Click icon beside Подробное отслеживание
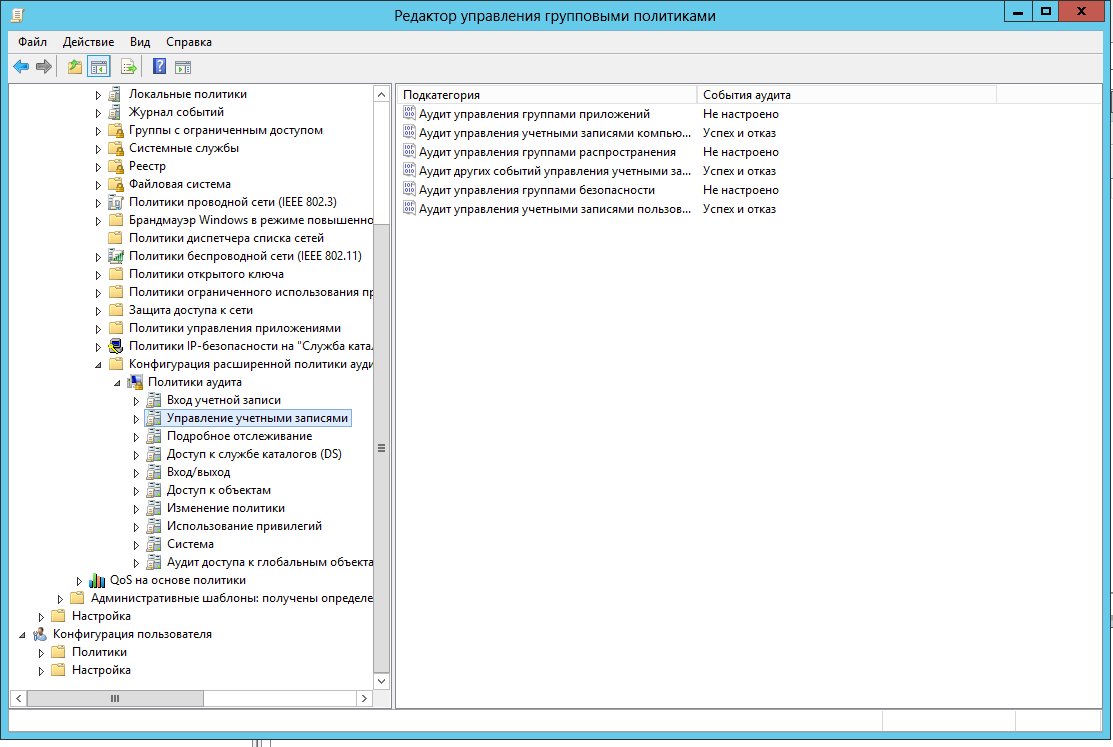 tap(154, 437)
